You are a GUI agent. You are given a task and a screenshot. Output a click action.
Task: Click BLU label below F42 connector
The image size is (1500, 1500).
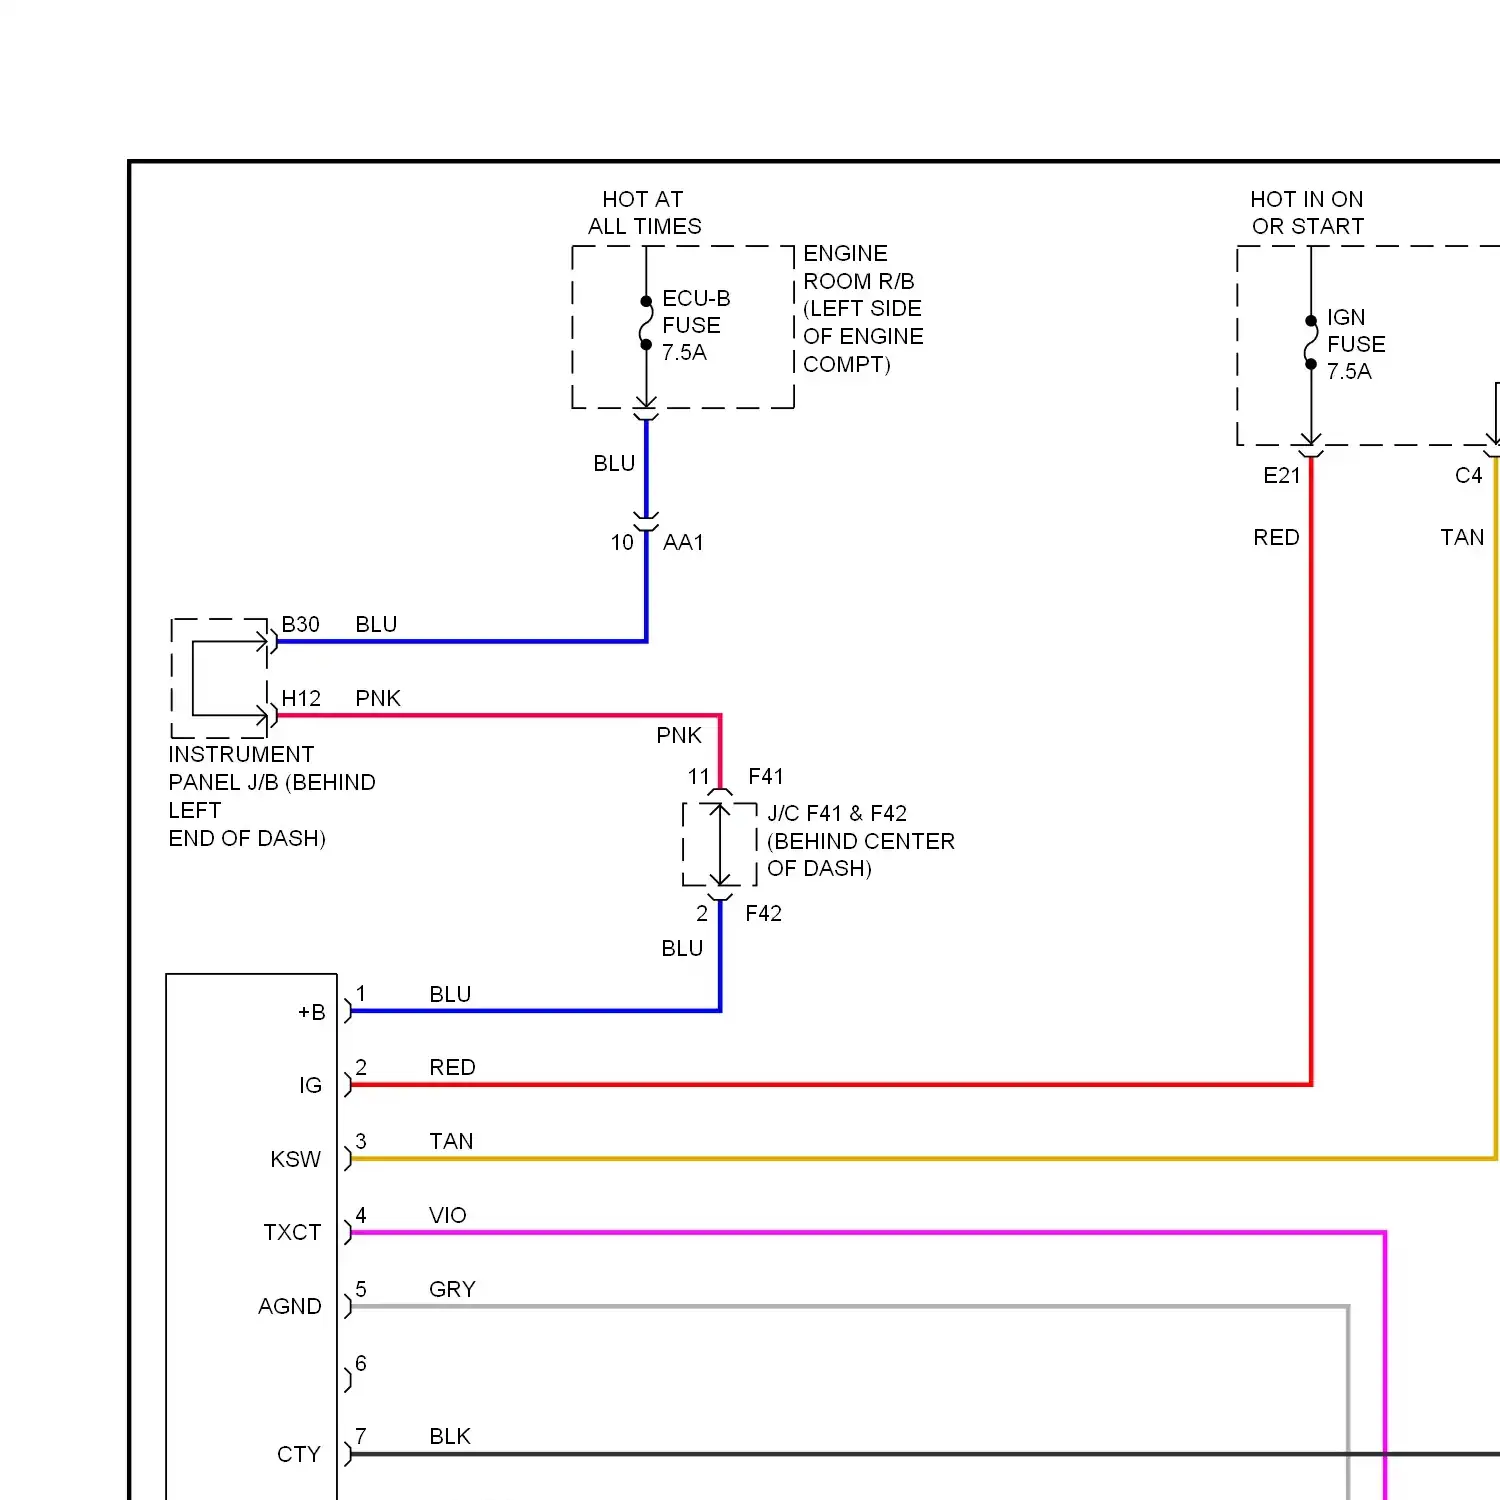(x=682, y=949)
